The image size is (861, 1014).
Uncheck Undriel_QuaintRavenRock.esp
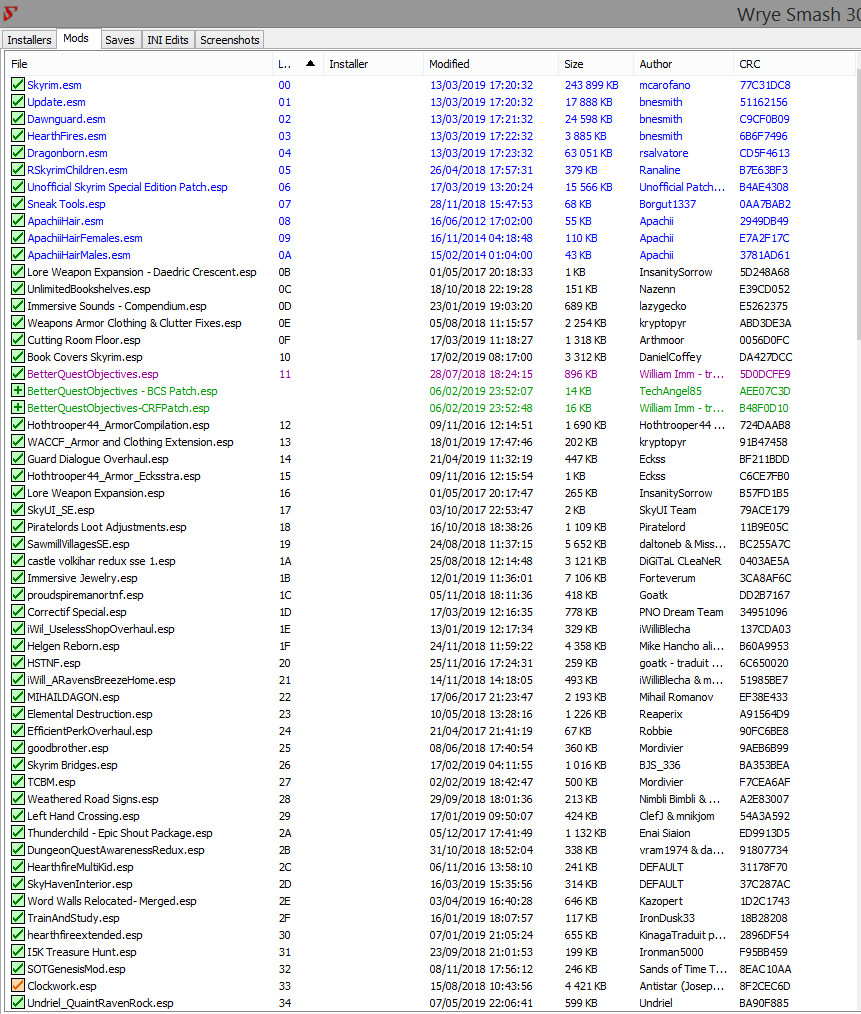tap(17, 1003)
